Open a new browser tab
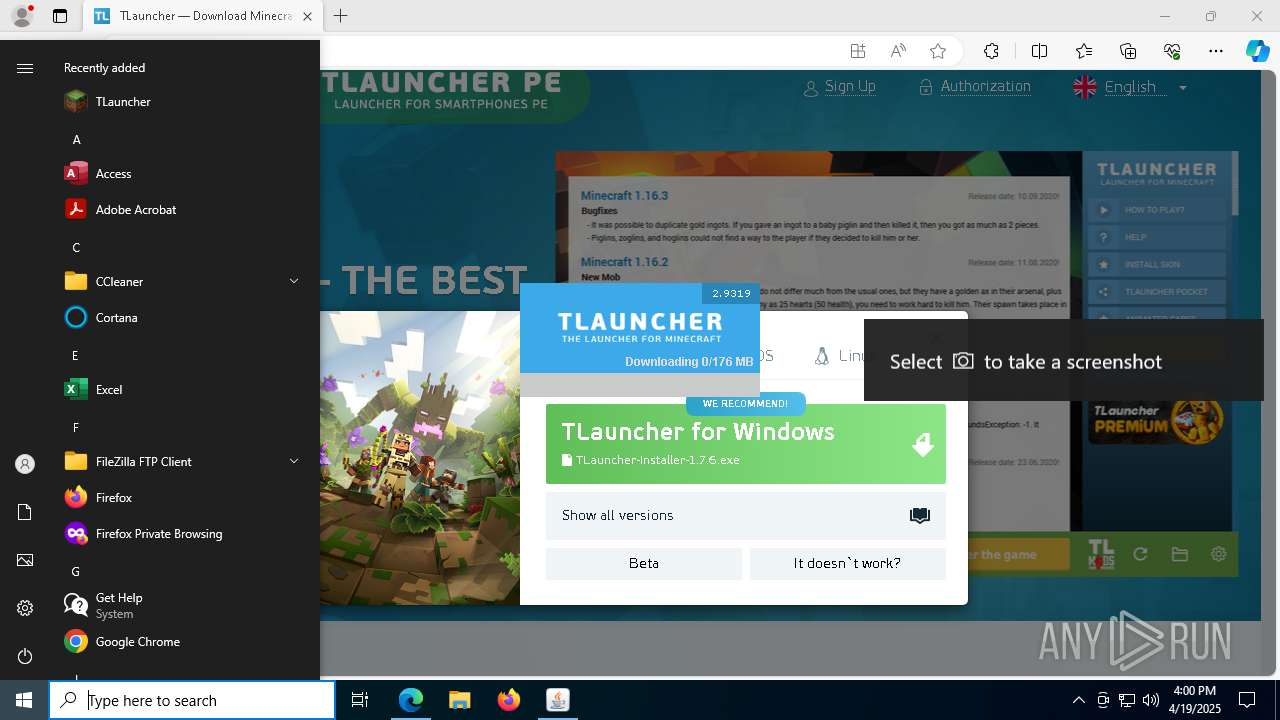 point(341,16)
